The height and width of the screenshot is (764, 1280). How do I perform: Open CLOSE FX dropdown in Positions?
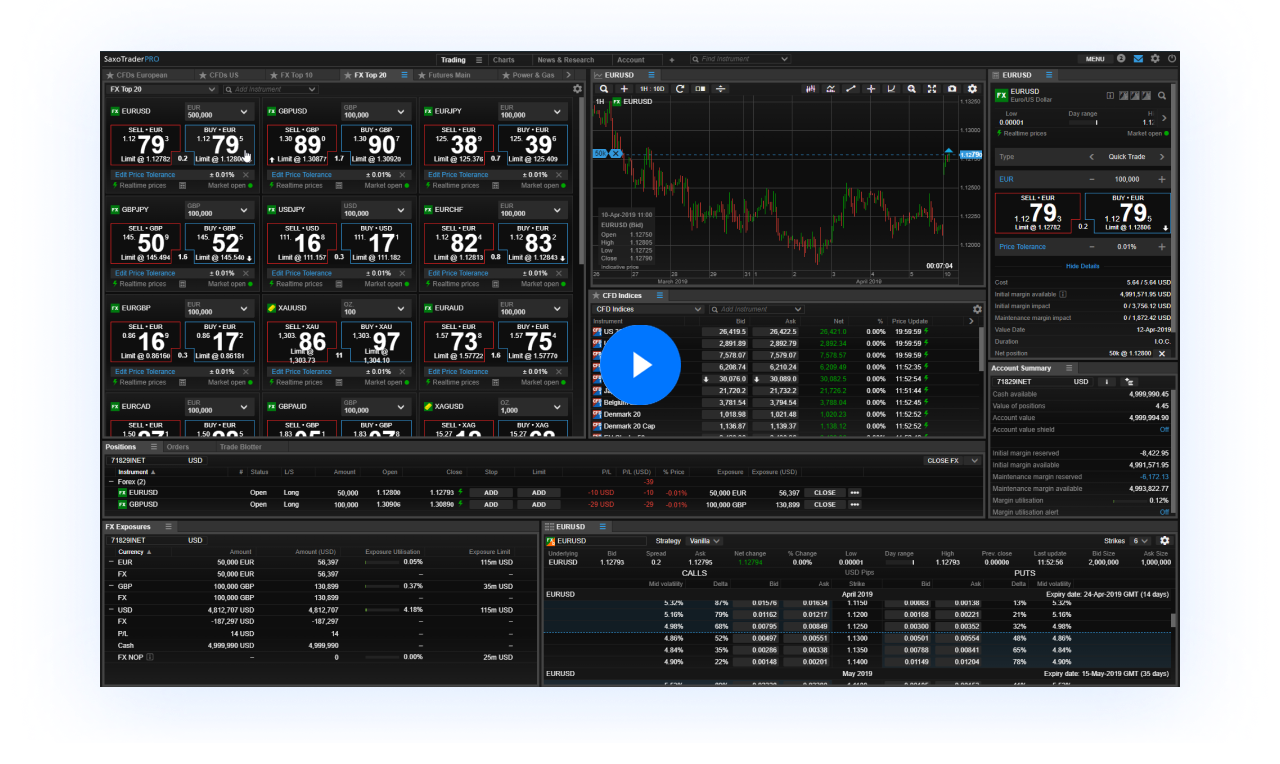953,460
